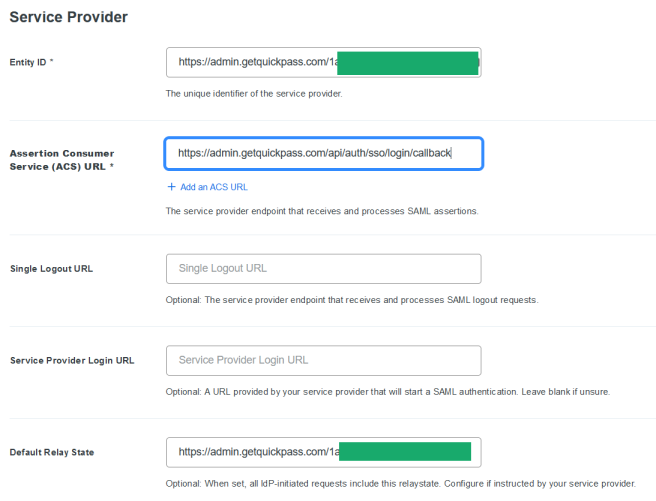The height and width of the screenshot is (501, 656).
Task: Click the Service Provider Login URL field
Action: [323, 360]
